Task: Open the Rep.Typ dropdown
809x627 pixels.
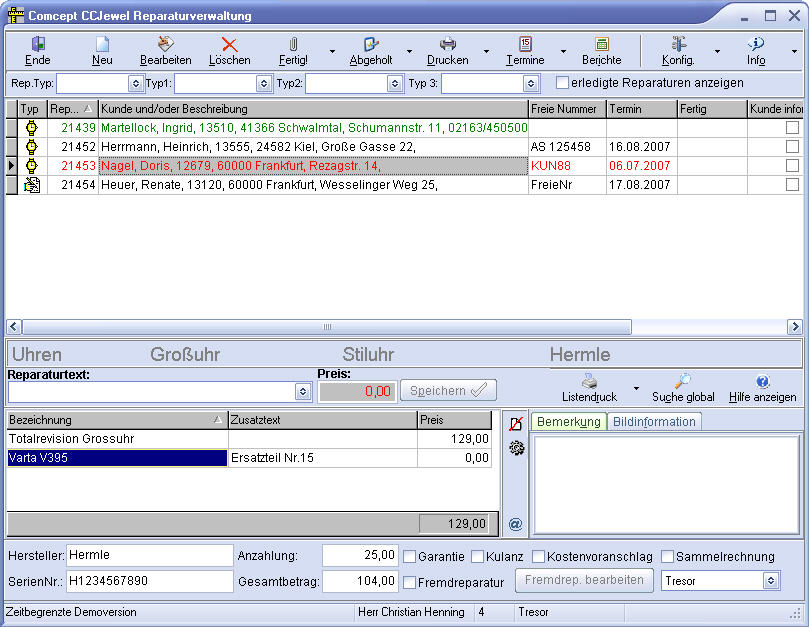Action: click(136, 84)
